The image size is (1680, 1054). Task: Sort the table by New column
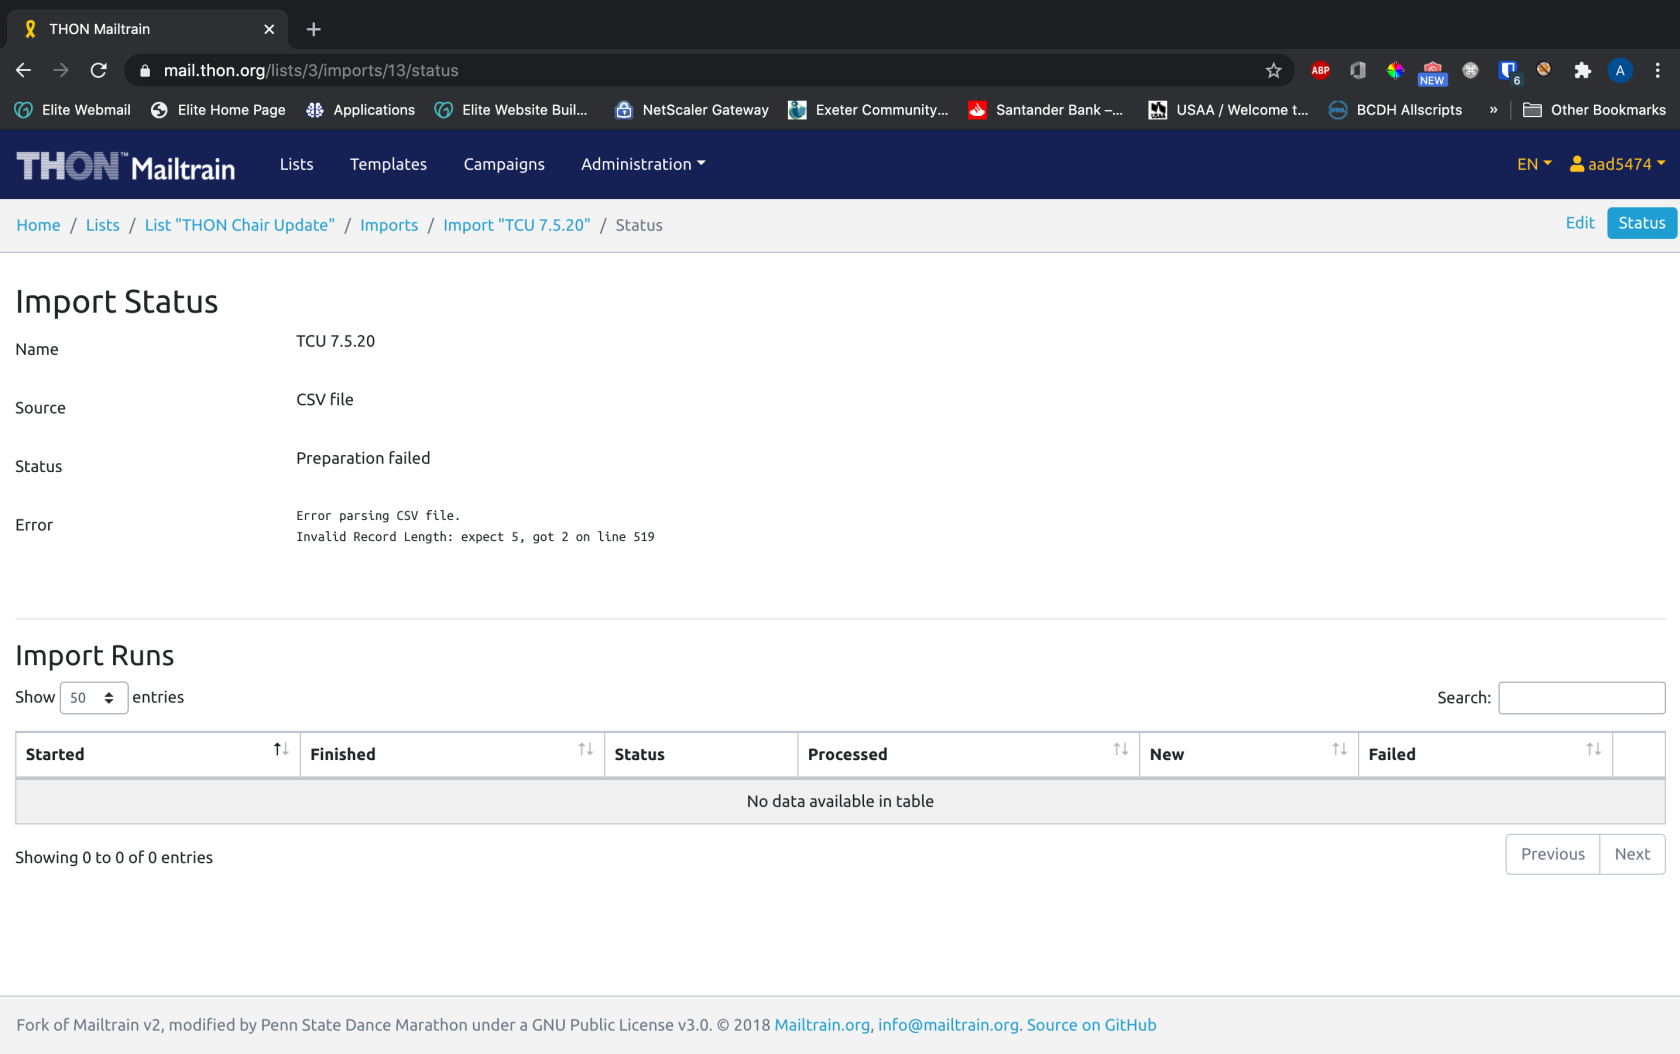[1248, 754]
